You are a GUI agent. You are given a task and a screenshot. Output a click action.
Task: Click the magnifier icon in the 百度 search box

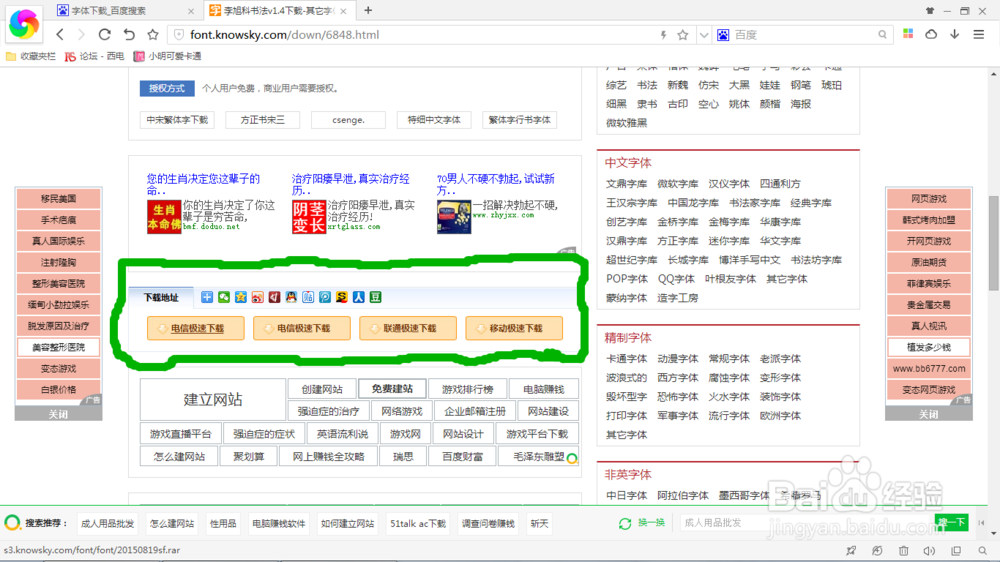click(x=882, y=35)
